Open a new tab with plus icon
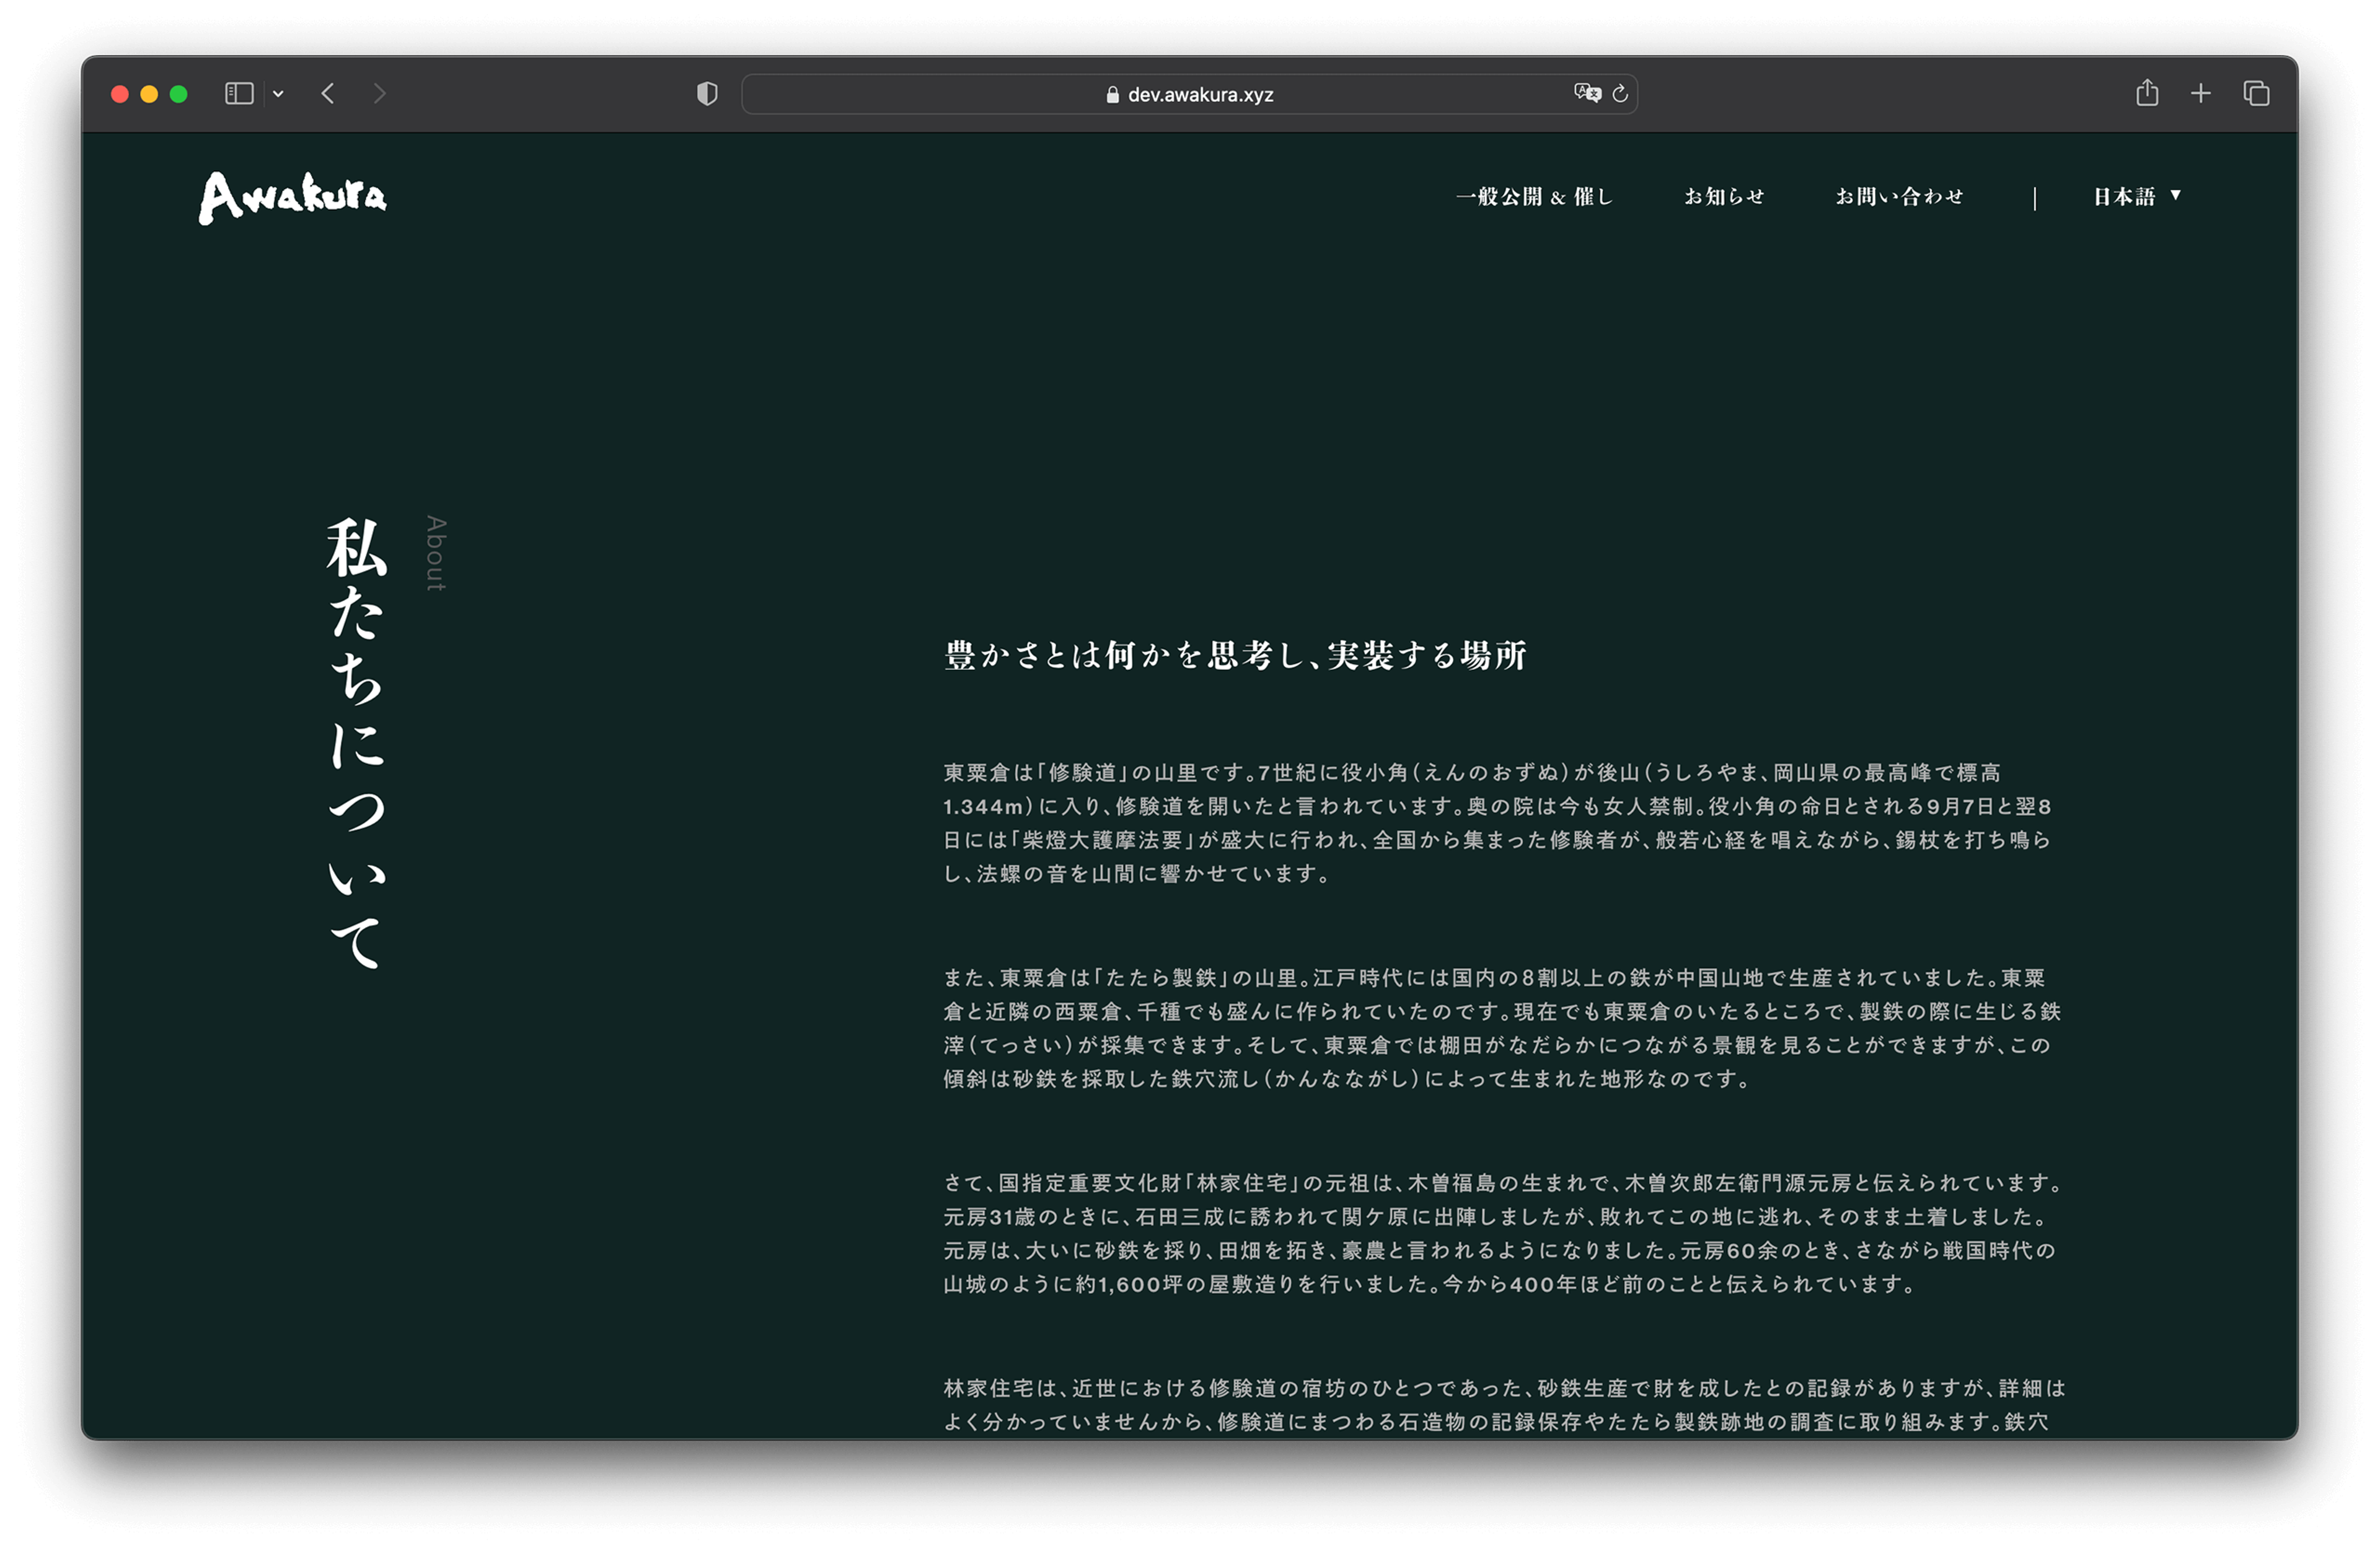The image size is (2380, 1548). tap(2201, 94)
